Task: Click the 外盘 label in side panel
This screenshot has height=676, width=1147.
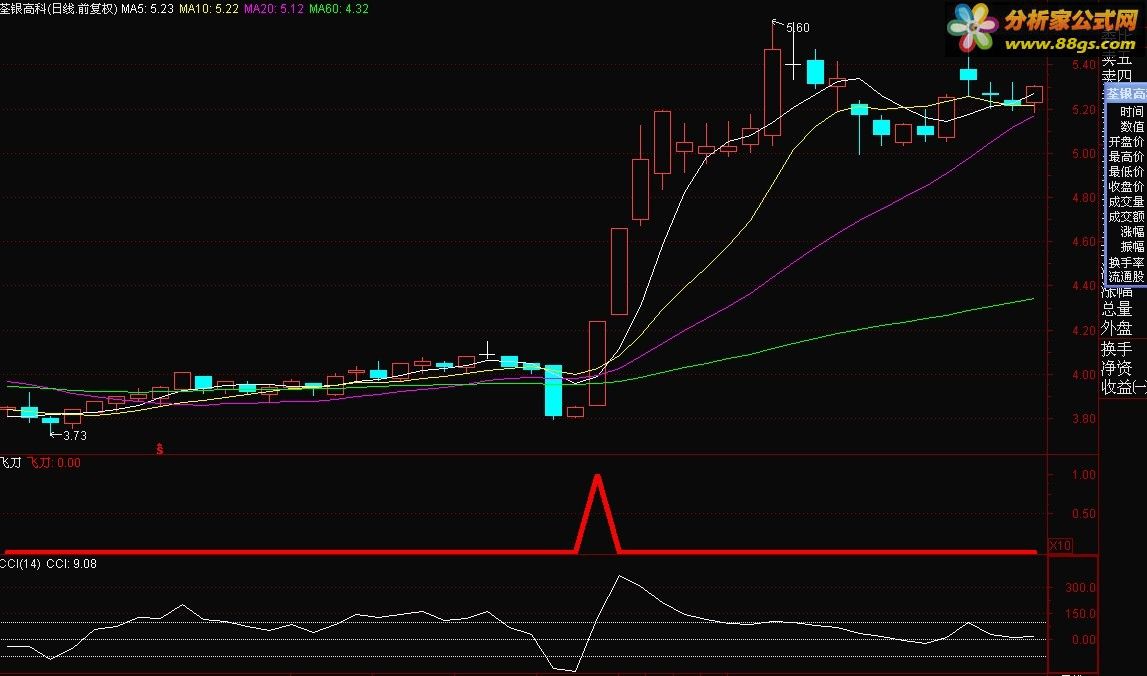Action: point(1116,328)
